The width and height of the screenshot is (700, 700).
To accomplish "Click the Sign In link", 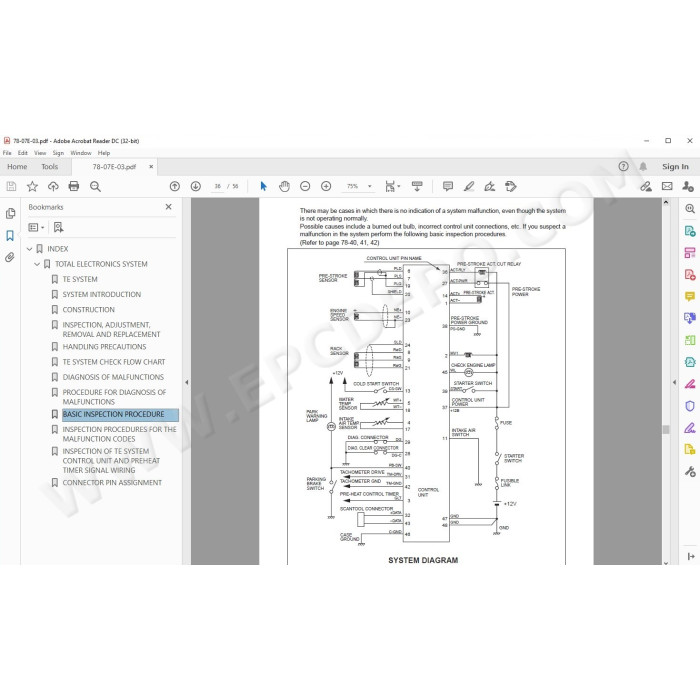I will 675,167.
